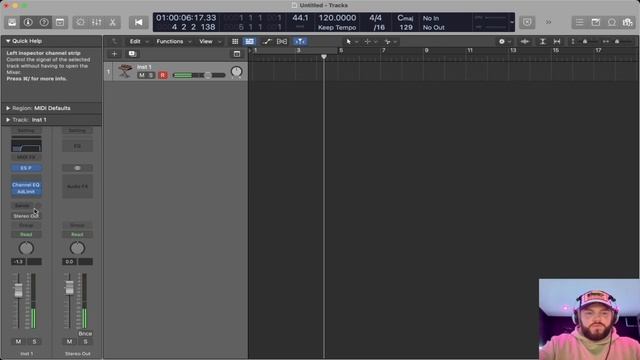Screen dimensions: 640x360
Task: Toggle Show Automation curve button
Action: (267, 41)
